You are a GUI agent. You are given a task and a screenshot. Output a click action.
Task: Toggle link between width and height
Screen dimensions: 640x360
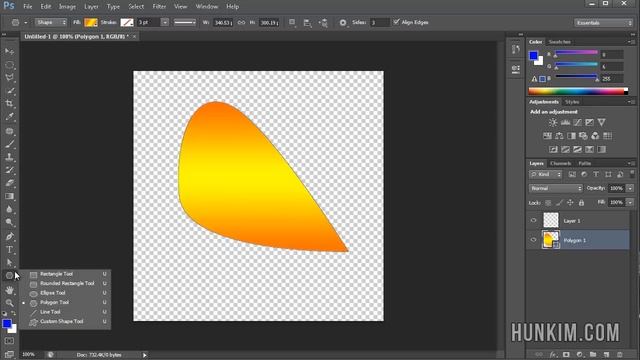click(241, 22)
